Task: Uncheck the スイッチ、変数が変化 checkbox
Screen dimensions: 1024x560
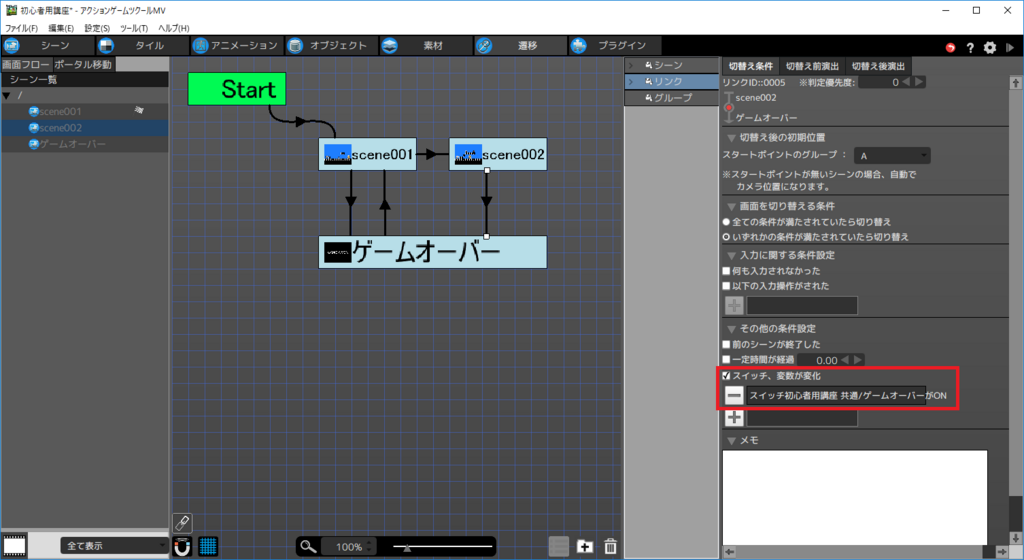Action: (x=726, y=376)
